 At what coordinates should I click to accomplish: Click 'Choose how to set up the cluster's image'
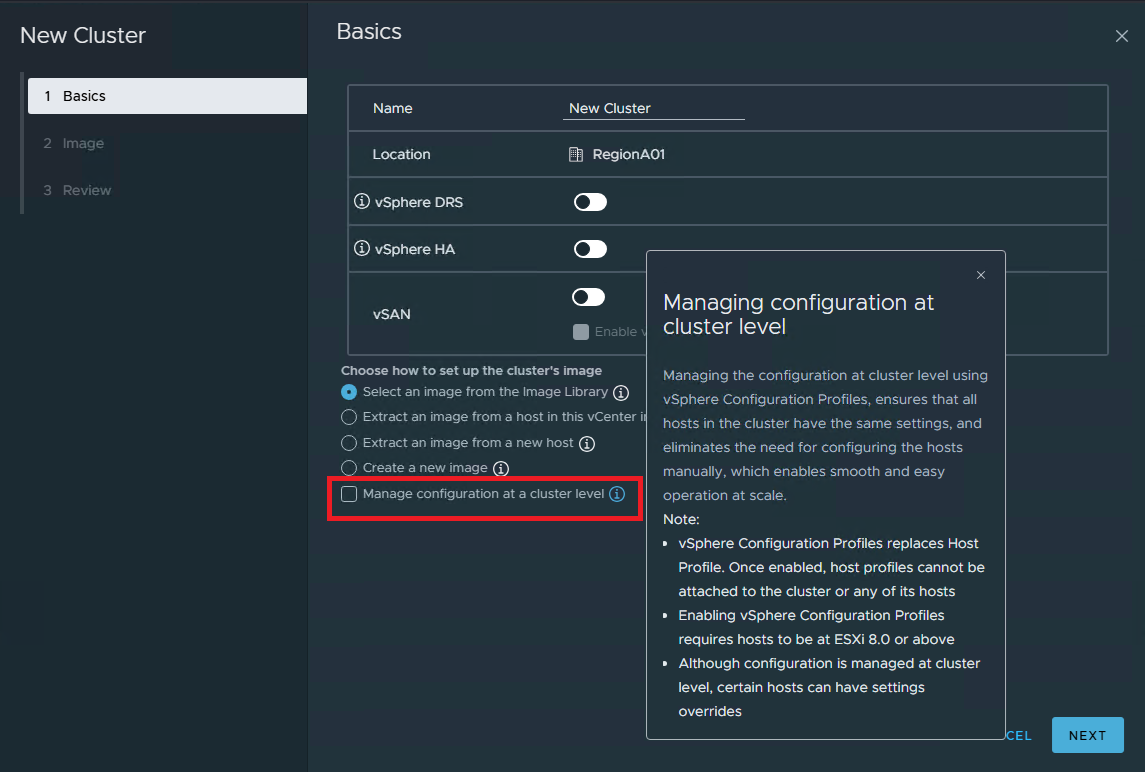(471, 370)
